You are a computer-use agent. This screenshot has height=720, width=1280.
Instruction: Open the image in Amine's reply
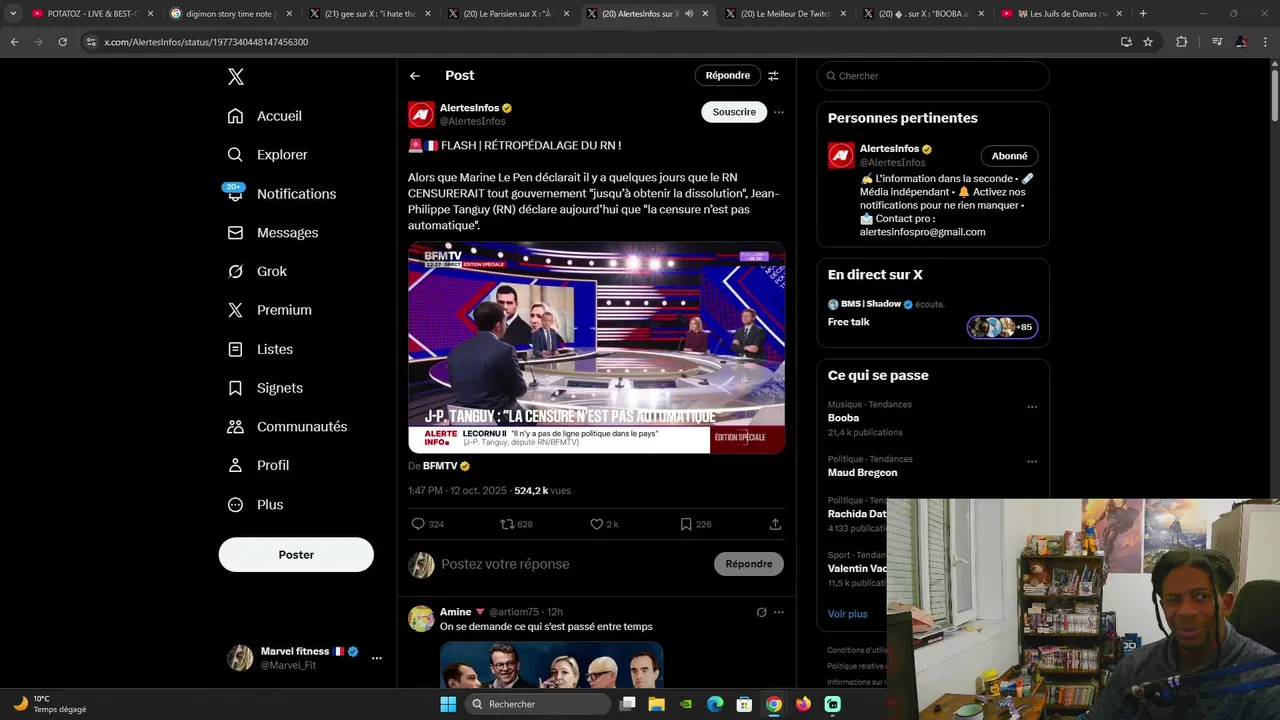tap(551, 664)
